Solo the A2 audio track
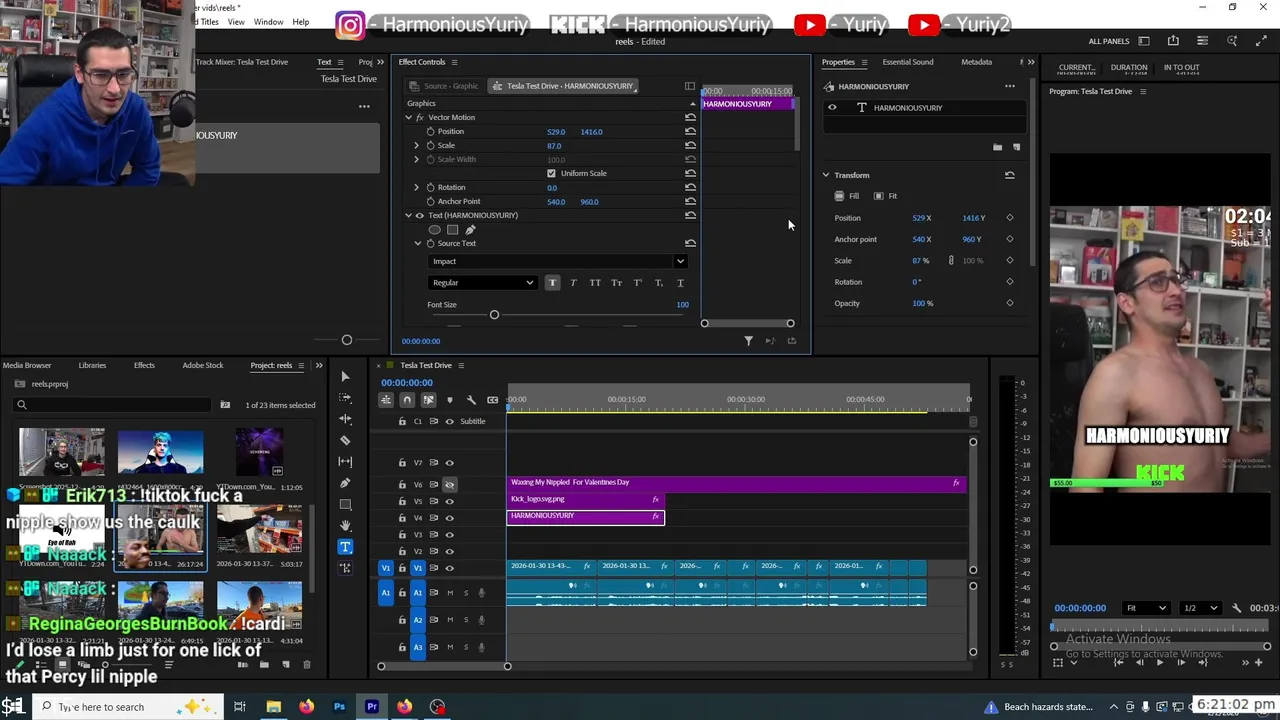Image resolution: width=1280 pixels, height=720 pixels. tap(465, 620)
